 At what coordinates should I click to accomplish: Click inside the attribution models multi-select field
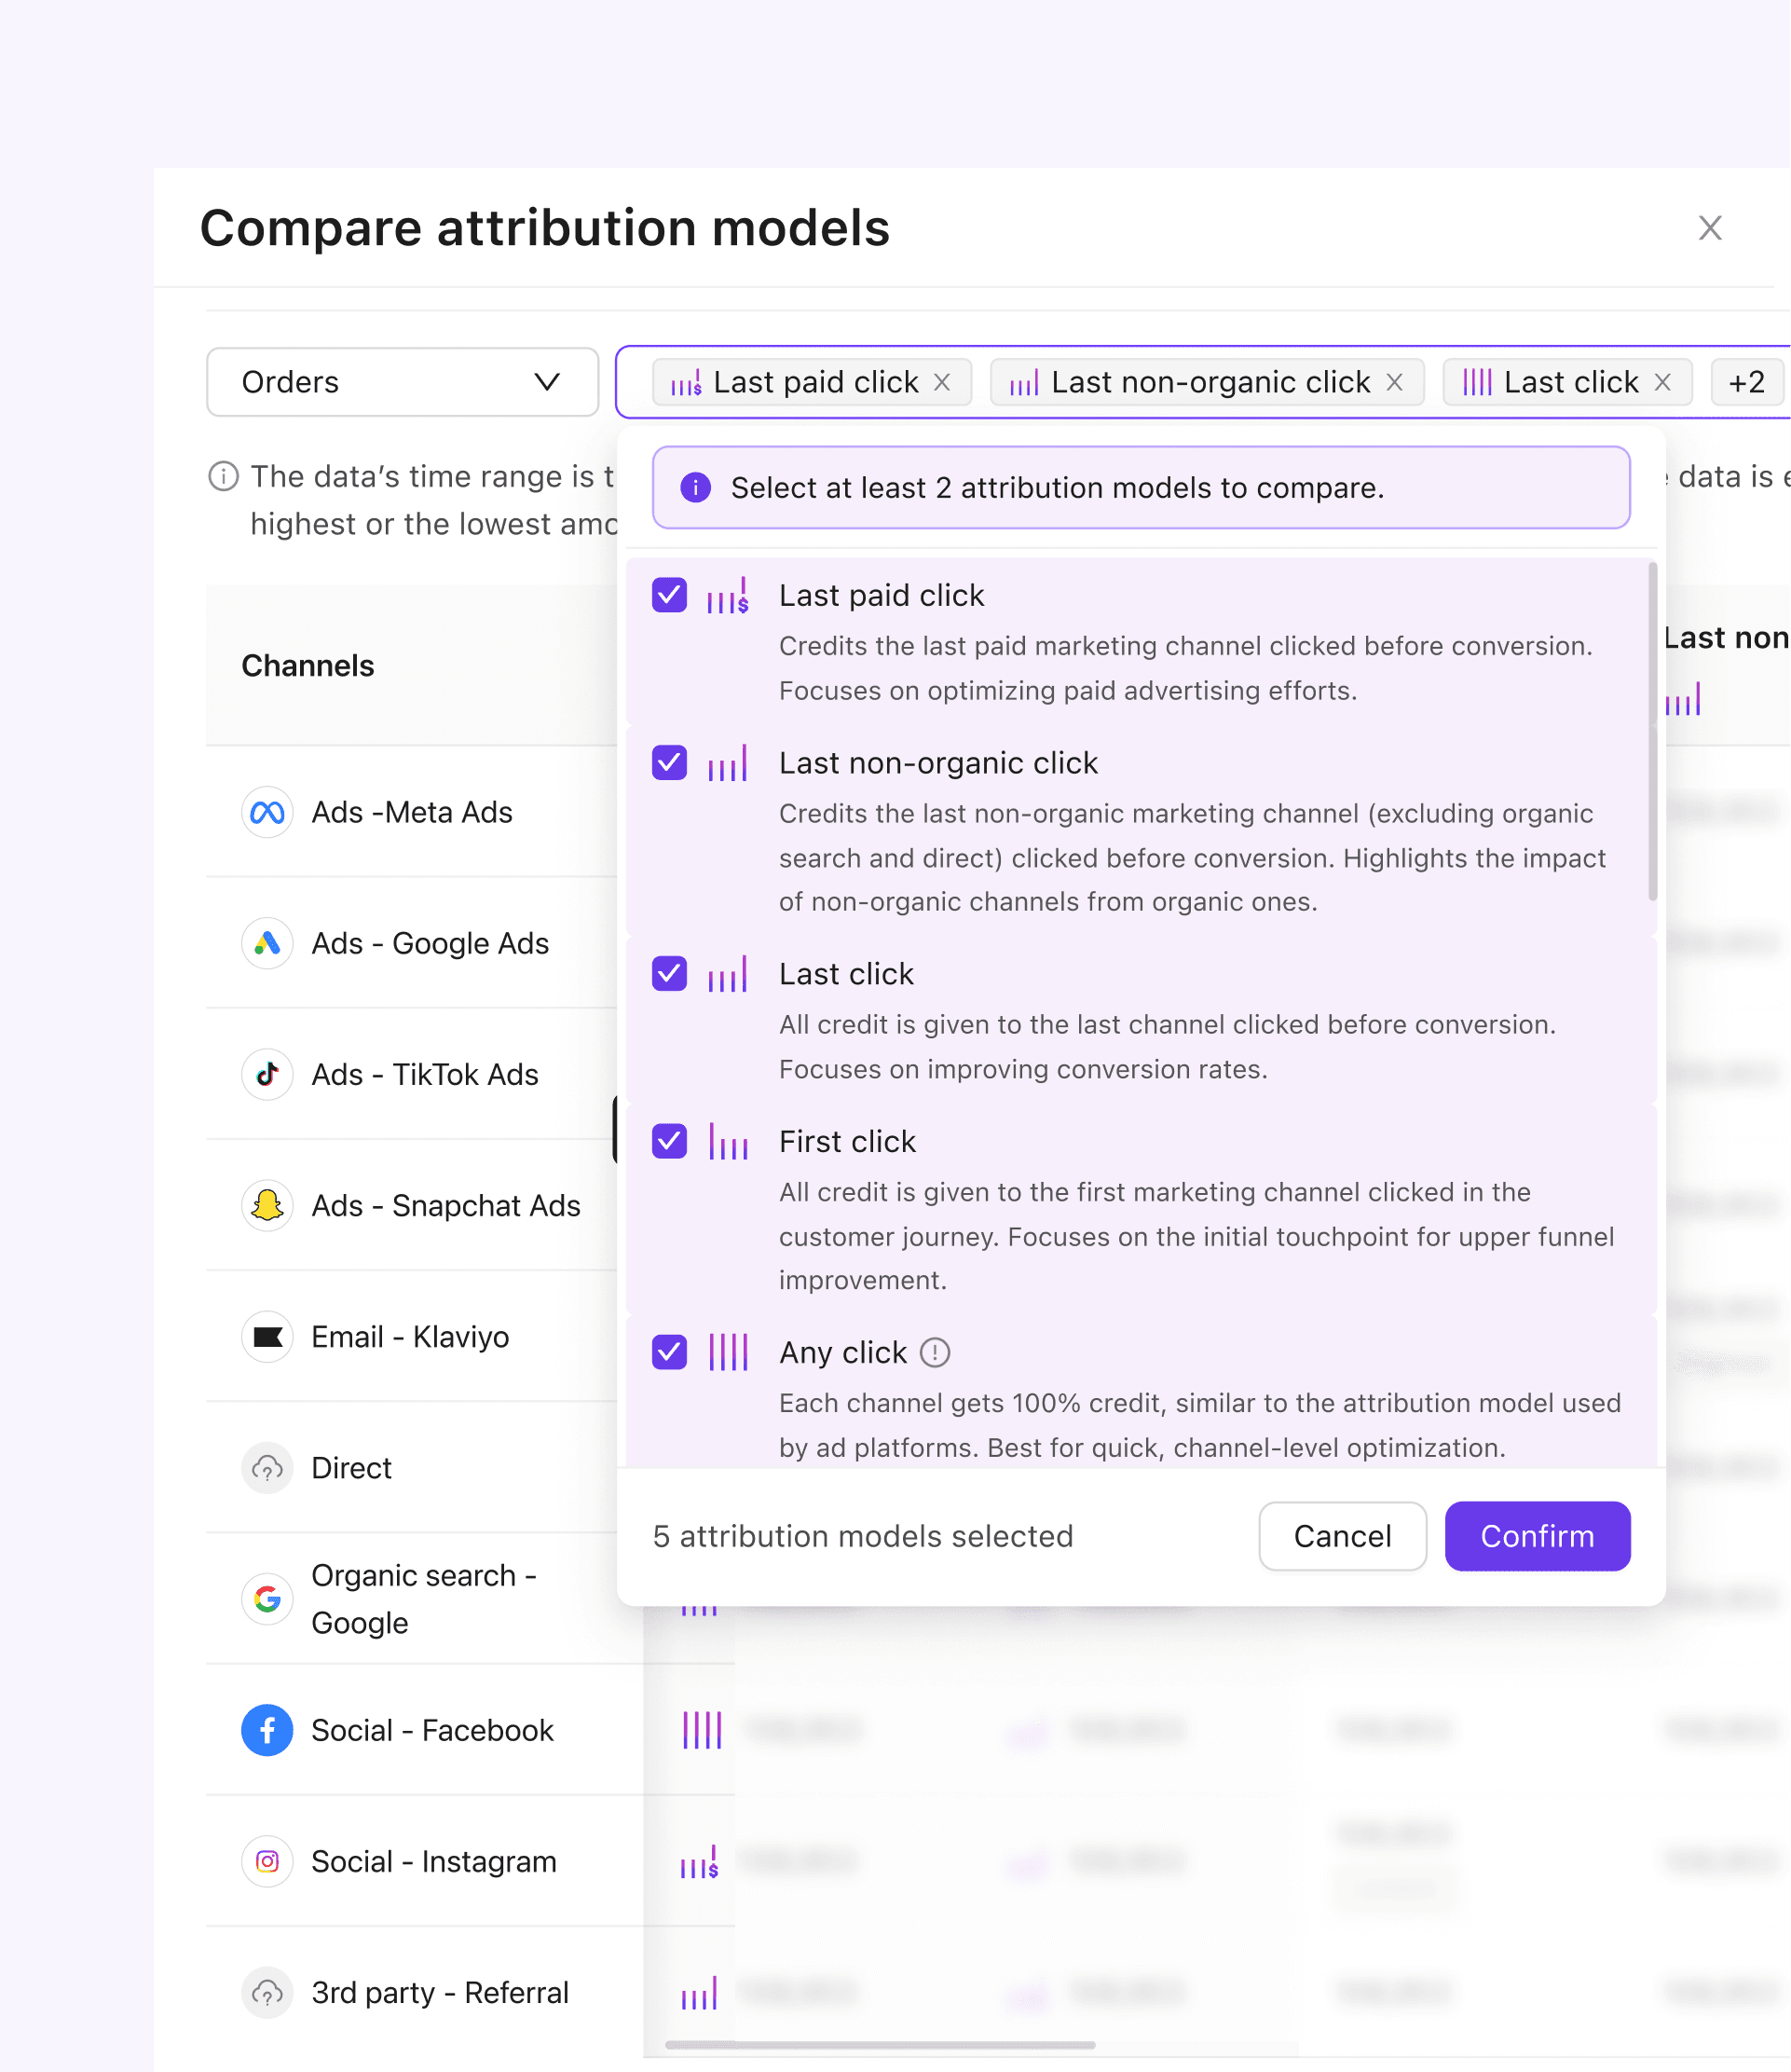click(x=1203, y=382)
